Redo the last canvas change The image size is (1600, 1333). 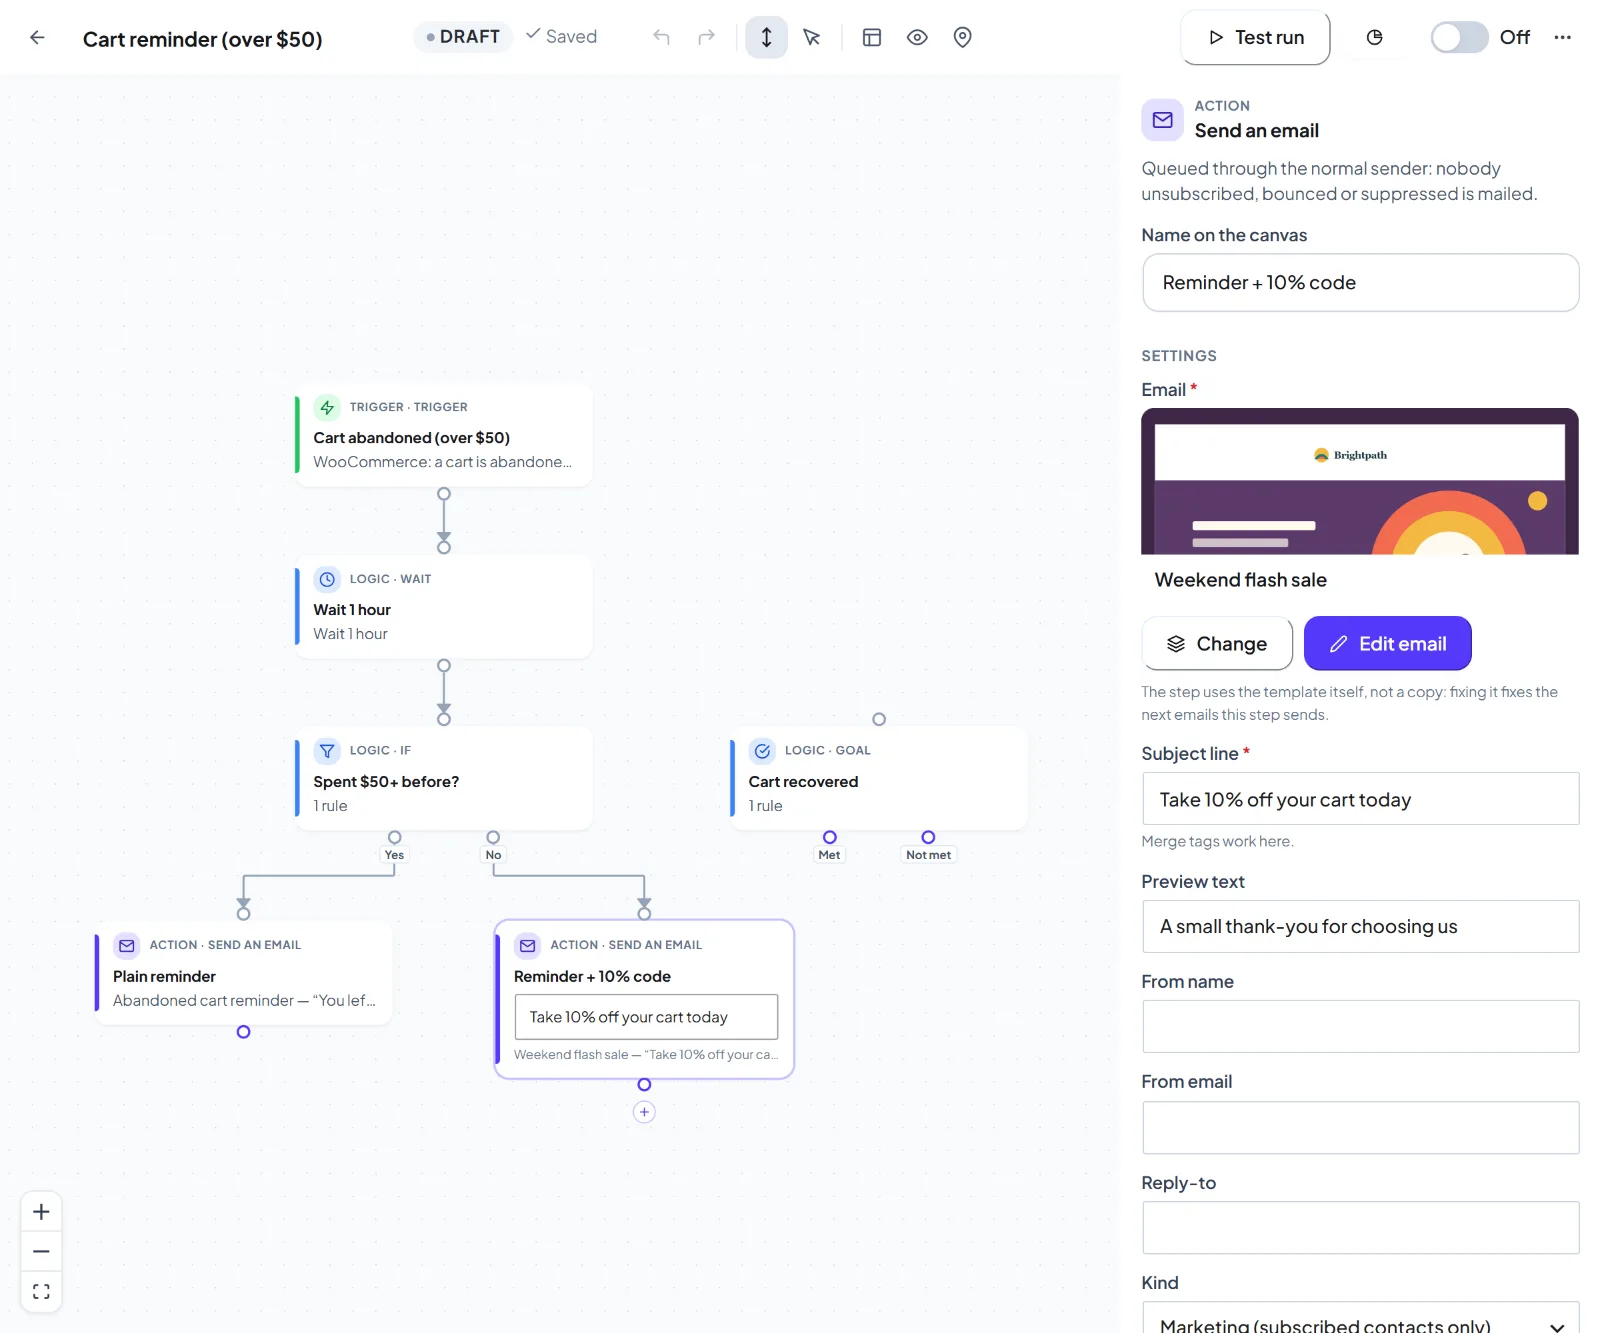point(707,37)
